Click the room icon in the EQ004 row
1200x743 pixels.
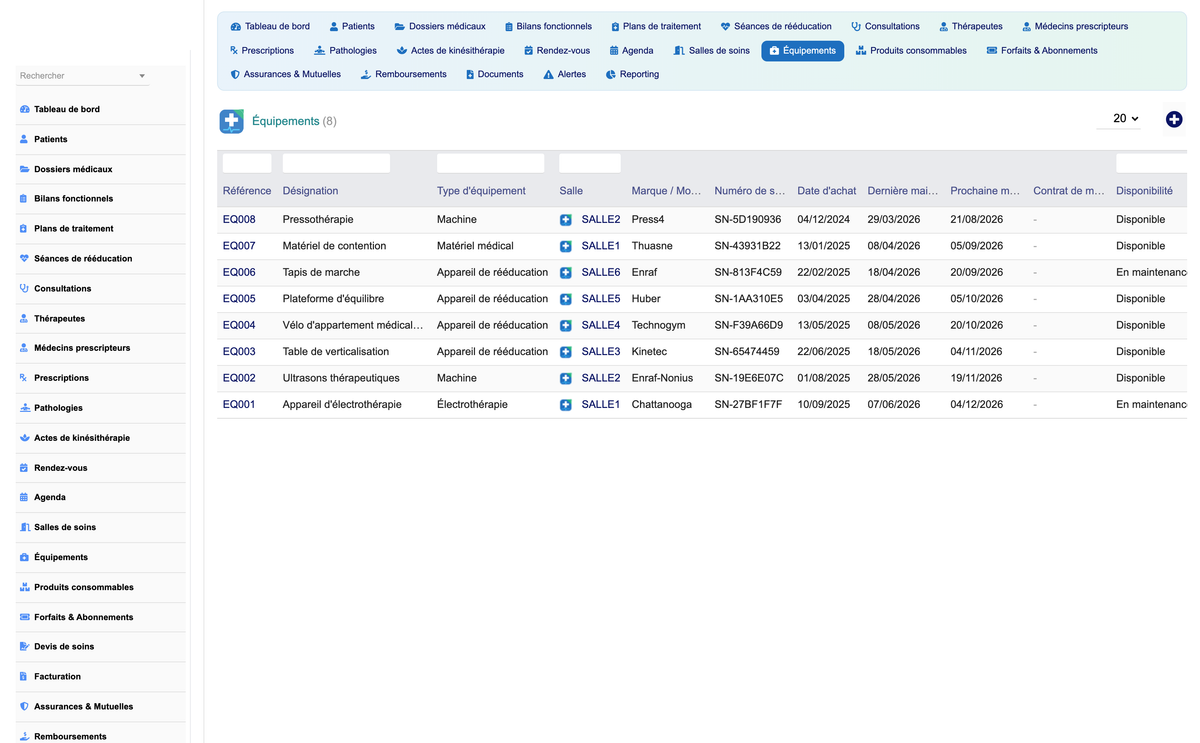point(566,326)
